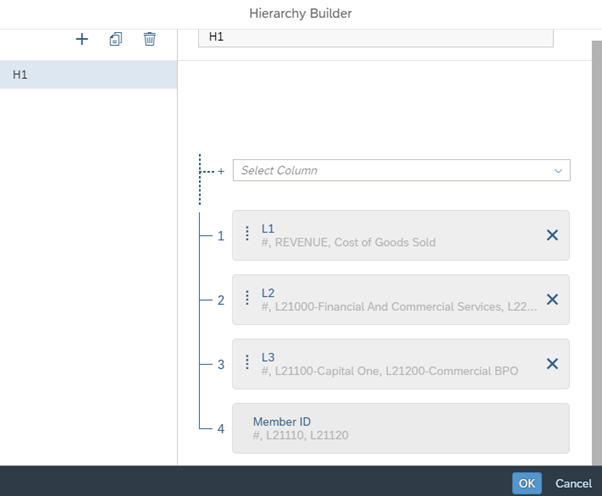This screenshot has width=602, height=496.
Task: Click the L3 level drag handle dots
Action: (247, 362)
